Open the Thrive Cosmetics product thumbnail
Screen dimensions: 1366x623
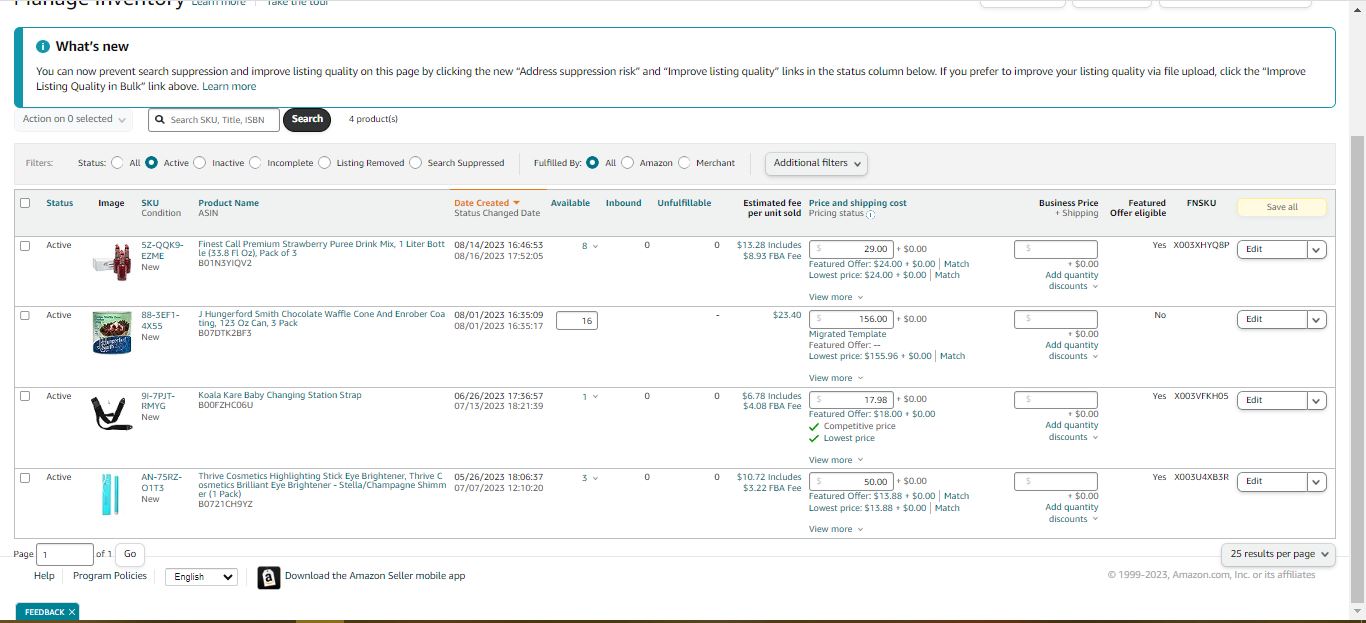pos(110,496)
